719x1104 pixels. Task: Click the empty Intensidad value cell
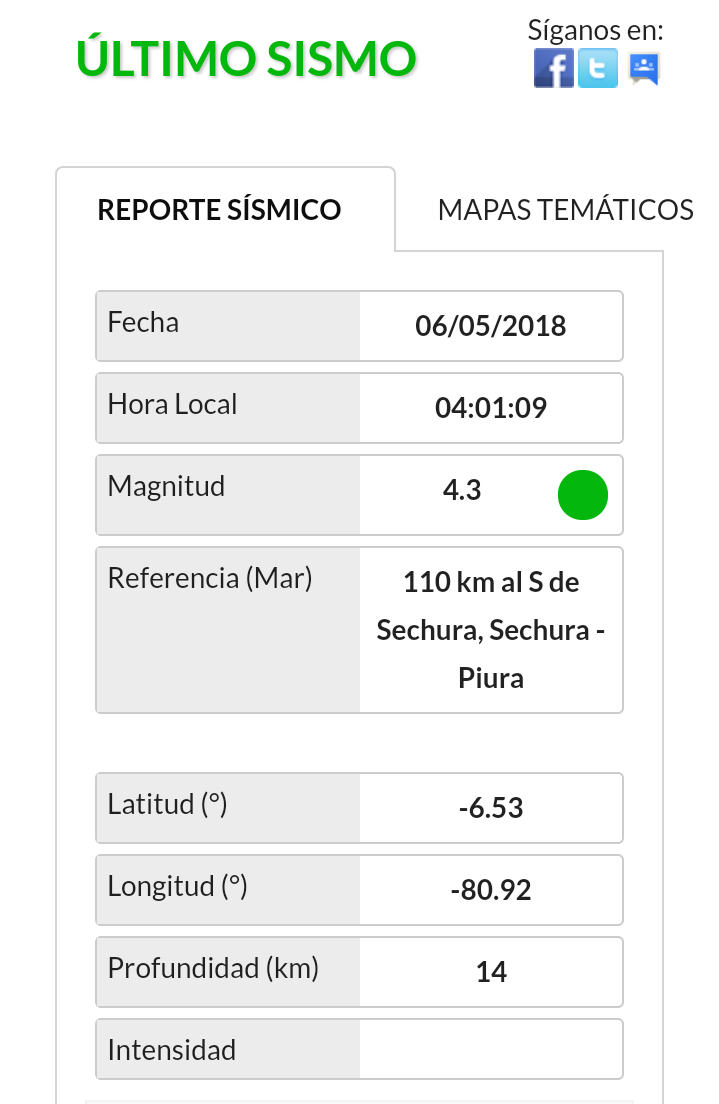coord(491,1050)
